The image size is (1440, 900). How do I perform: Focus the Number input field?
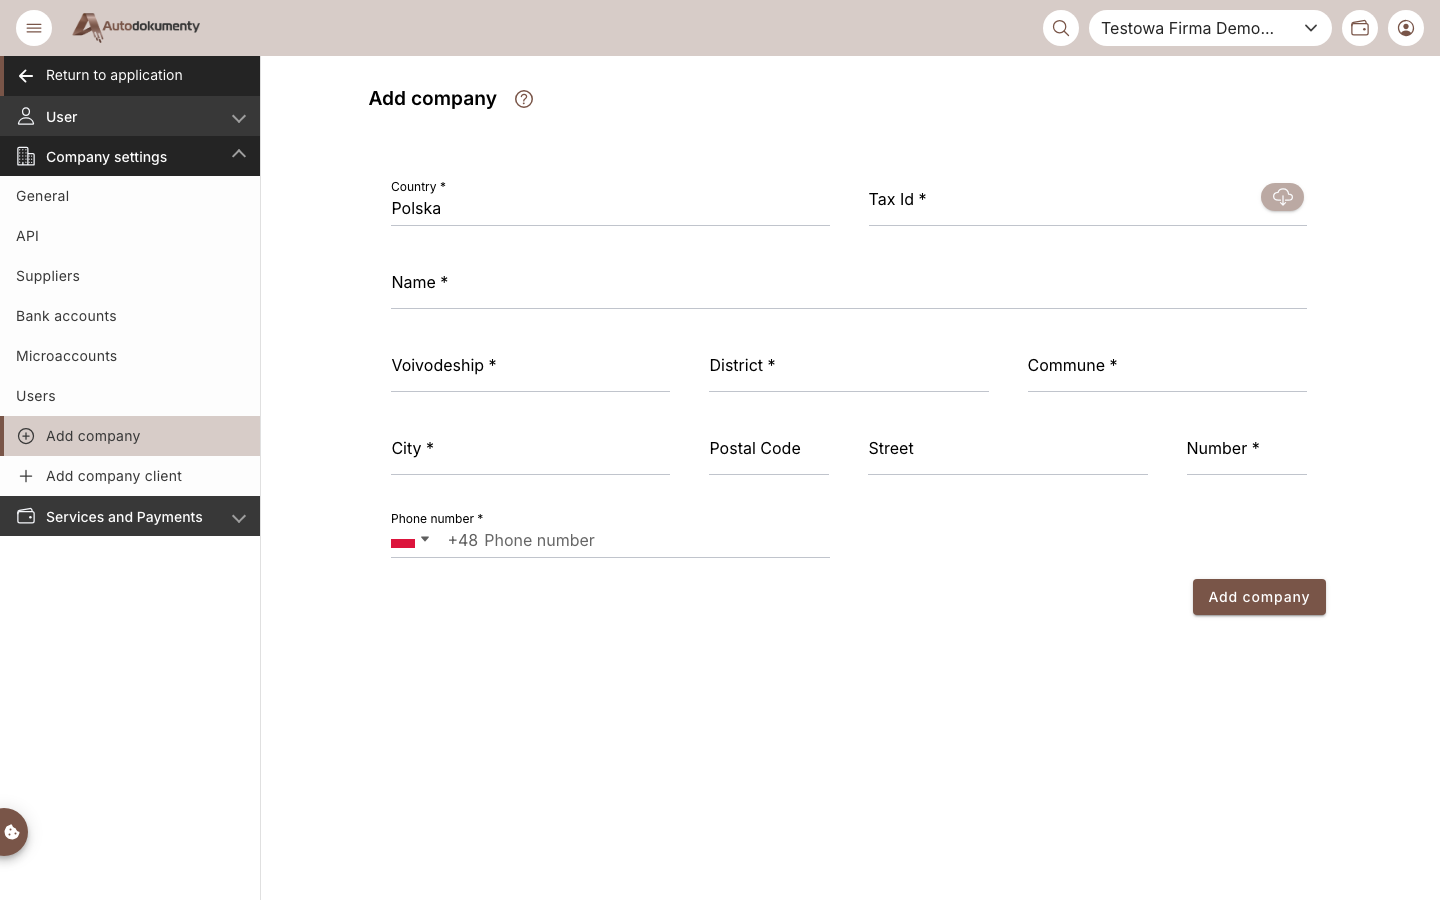pyautogui.click(x=1247, y=450)
